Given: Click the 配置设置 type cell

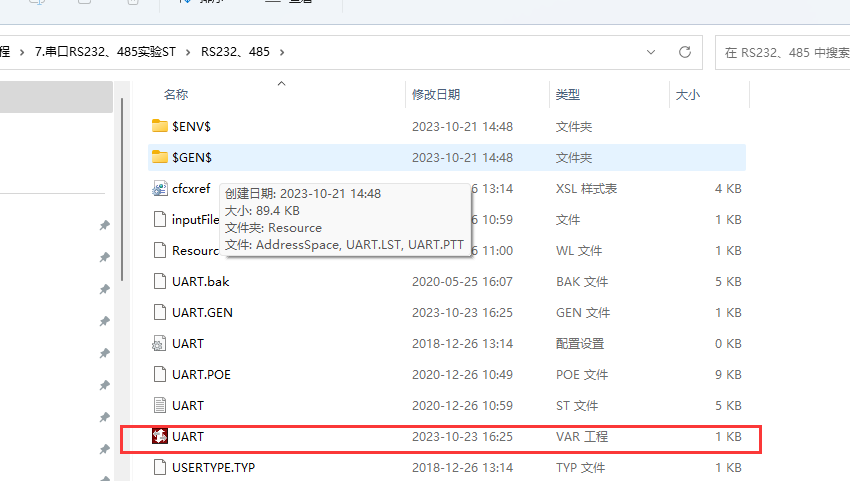Looking at the screenshot, I should [580, 343].
